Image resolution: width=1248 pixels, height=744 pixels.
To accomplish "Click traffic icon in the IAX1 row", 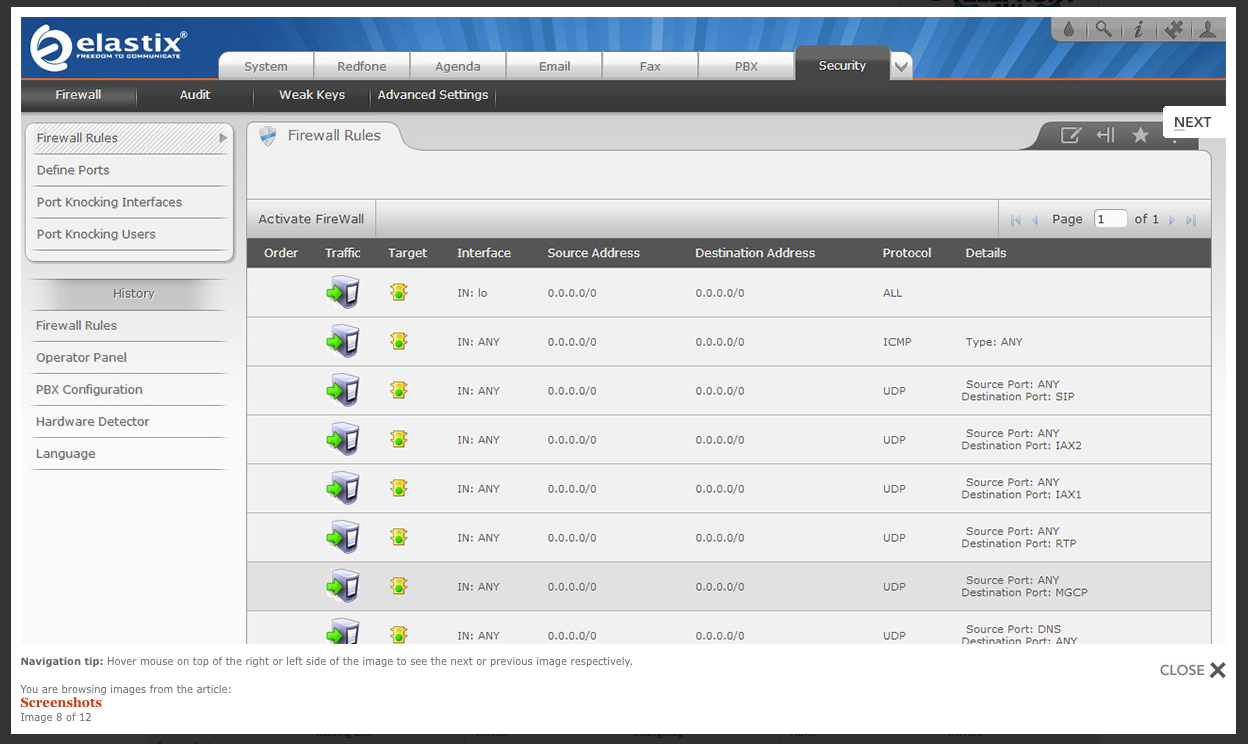I will click(343, 489).
